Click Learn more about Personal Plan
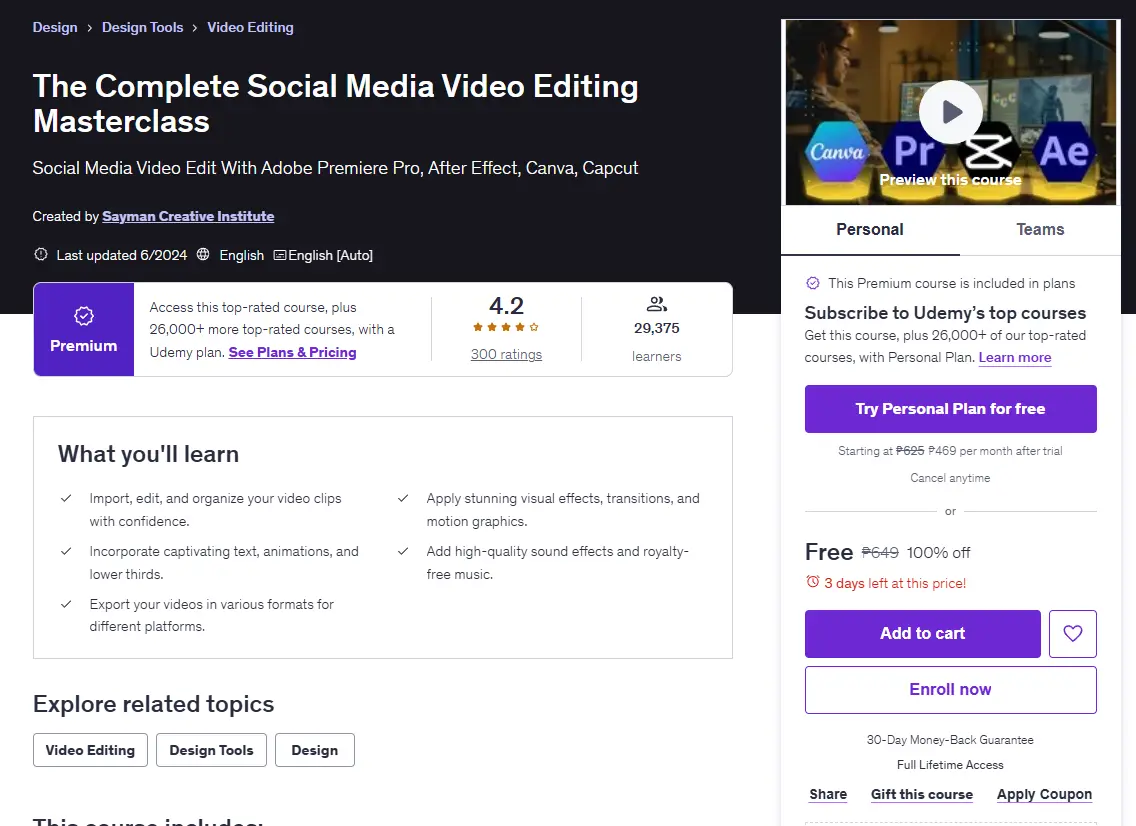Viewport: 1136px width, 826px height. (1015, 357)
